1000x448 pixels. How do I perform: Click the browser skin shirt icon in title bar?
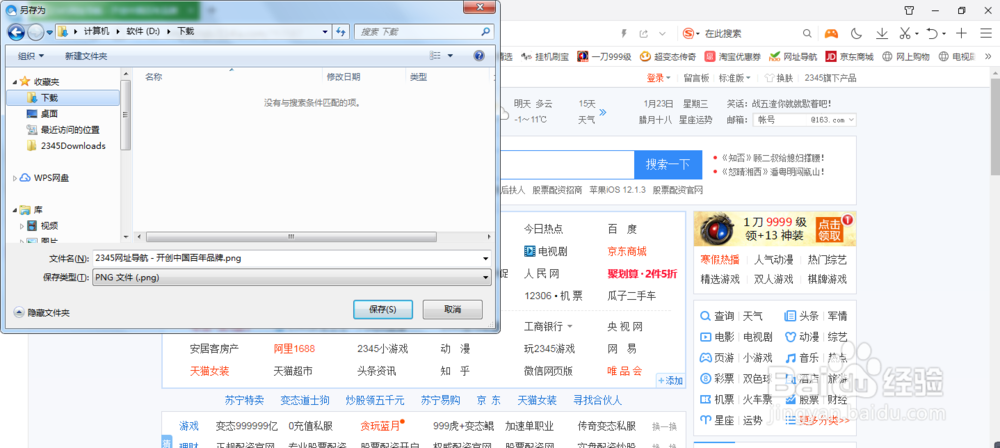pos(909,10)
